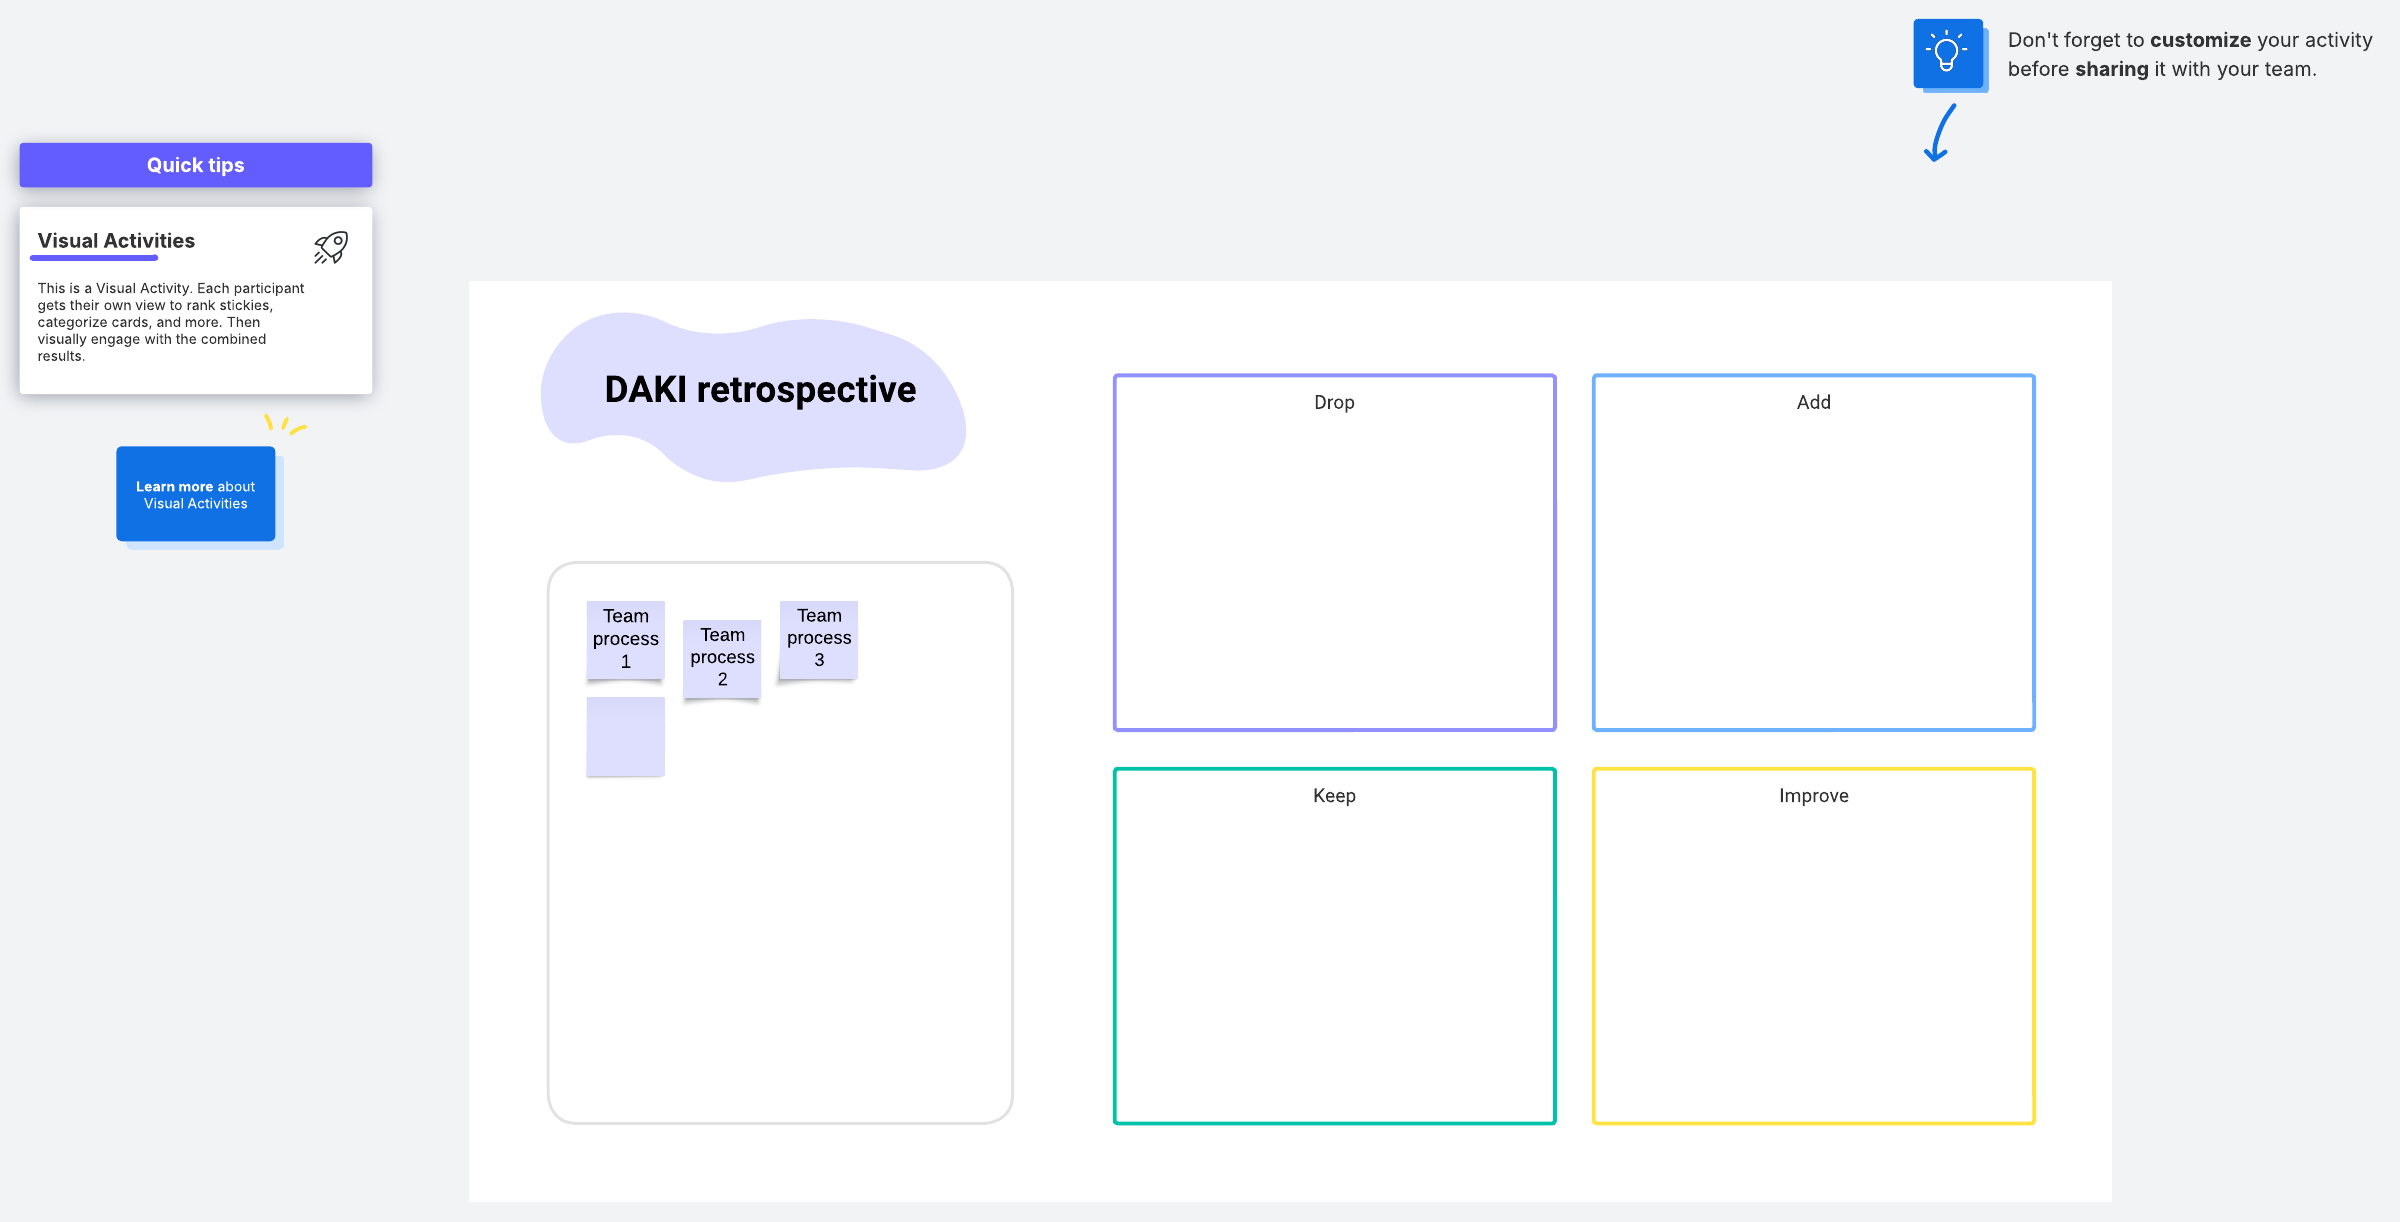Image resolution: width=2400 pixels, height=1222 pixels.
Task: Select the Team process 3 sticky note
Action: click(x=819, y=639)
